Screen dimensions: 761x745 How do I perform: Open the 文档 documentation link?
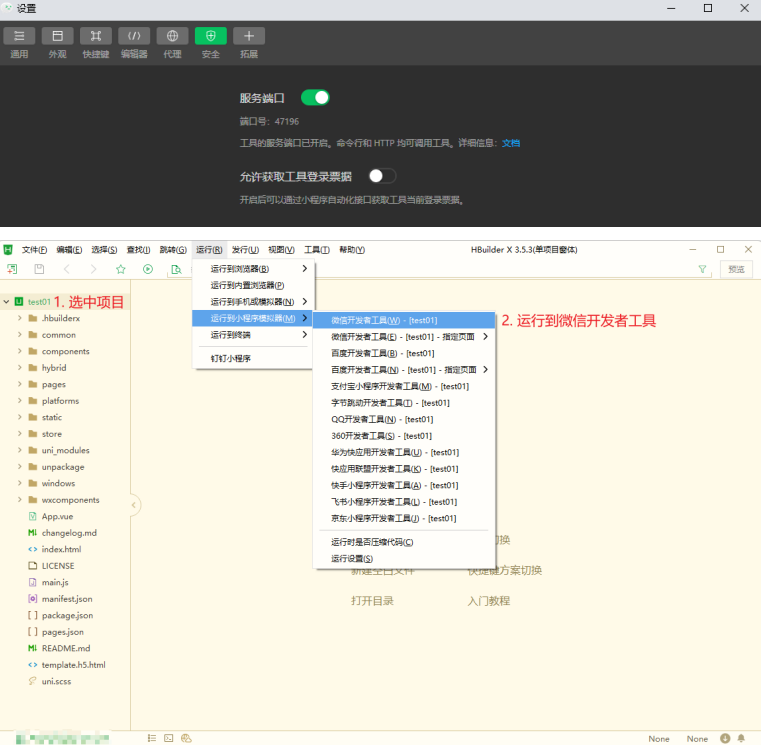coord(511,143)
